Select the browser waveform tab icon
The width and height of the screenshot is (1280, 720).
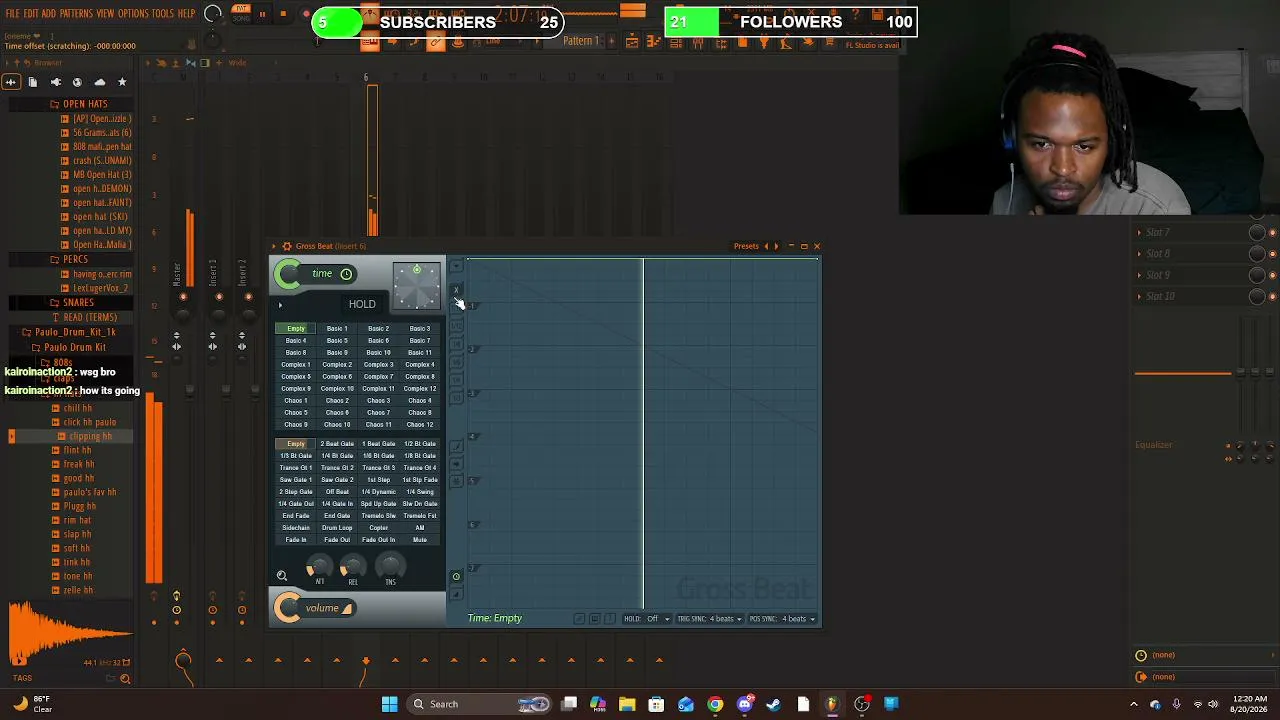(x=11, y=82)
